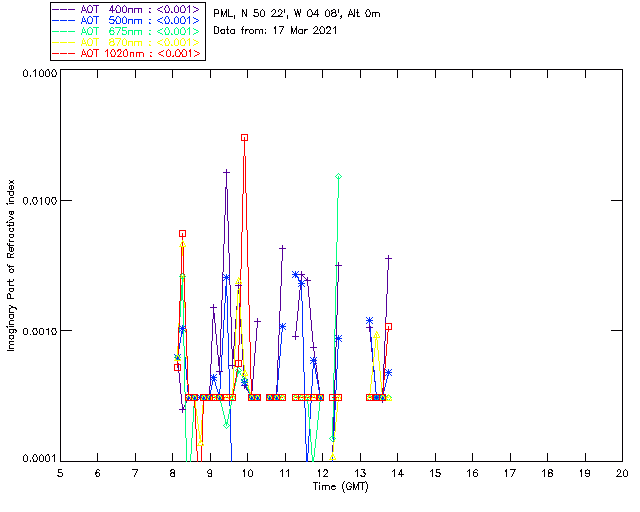Click the Imaginary Part of Refractive Index label
This screenshot has height=512, width=640.
click(11, 265)
